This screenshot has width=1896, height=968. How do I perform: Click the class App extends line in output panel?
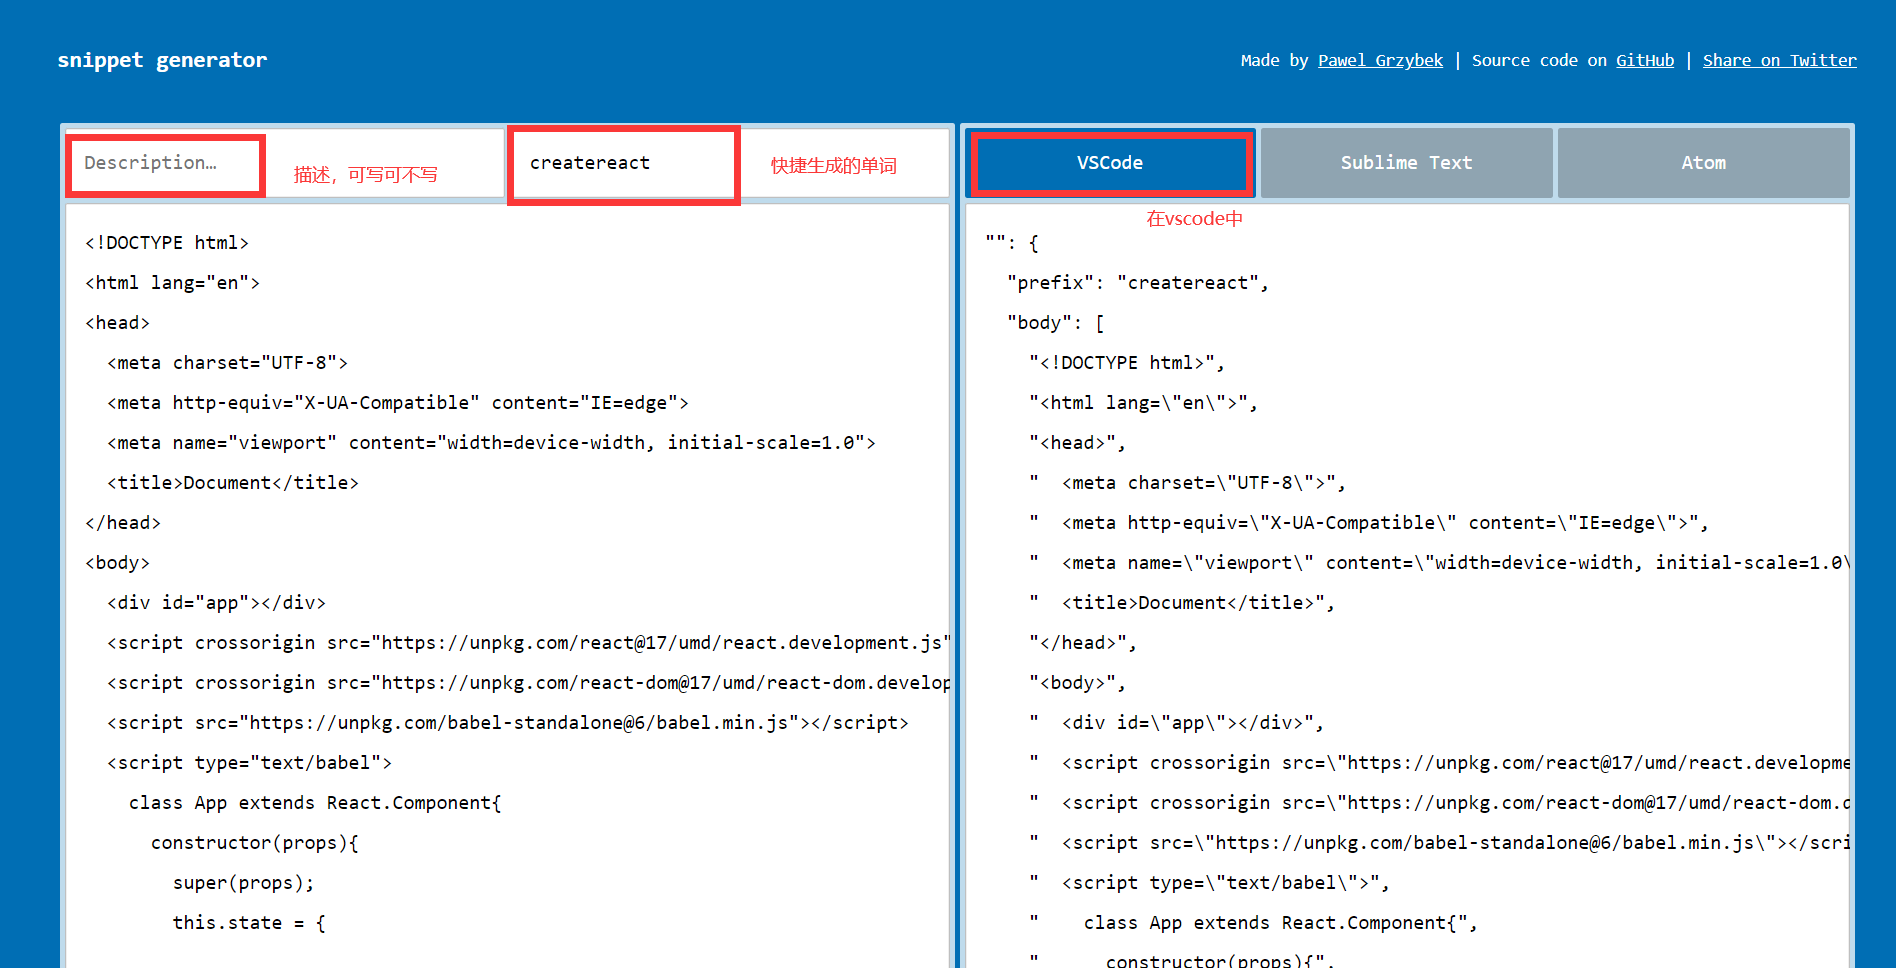click(x=1253, y=923)
